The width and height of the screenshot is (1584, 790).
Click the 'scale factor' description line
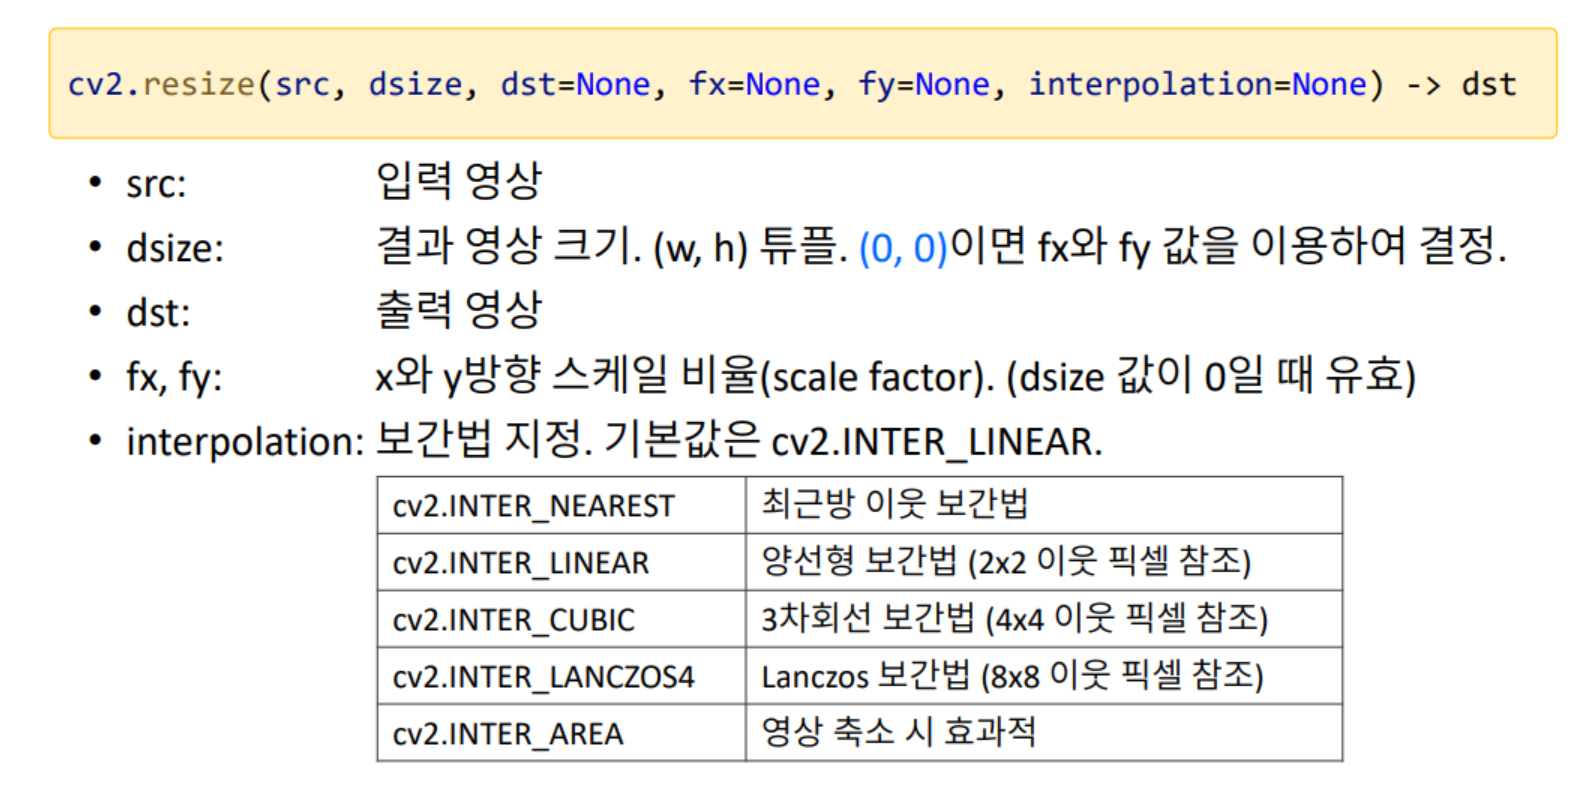(x=895, y=376)
